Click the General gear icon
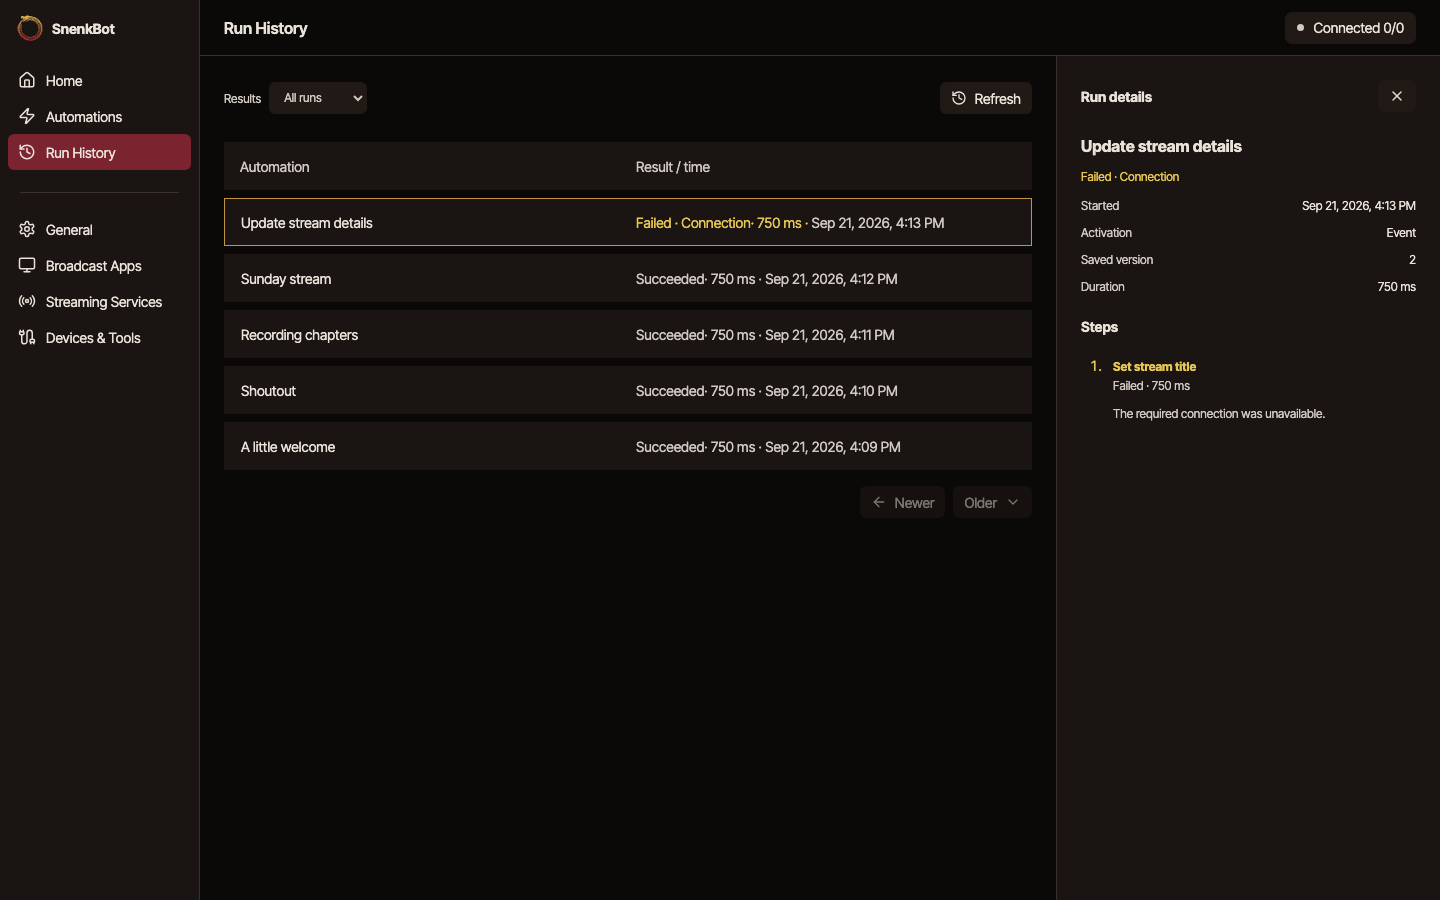The width and height of the screenshot is (1440, 900). tap(27, 229)
